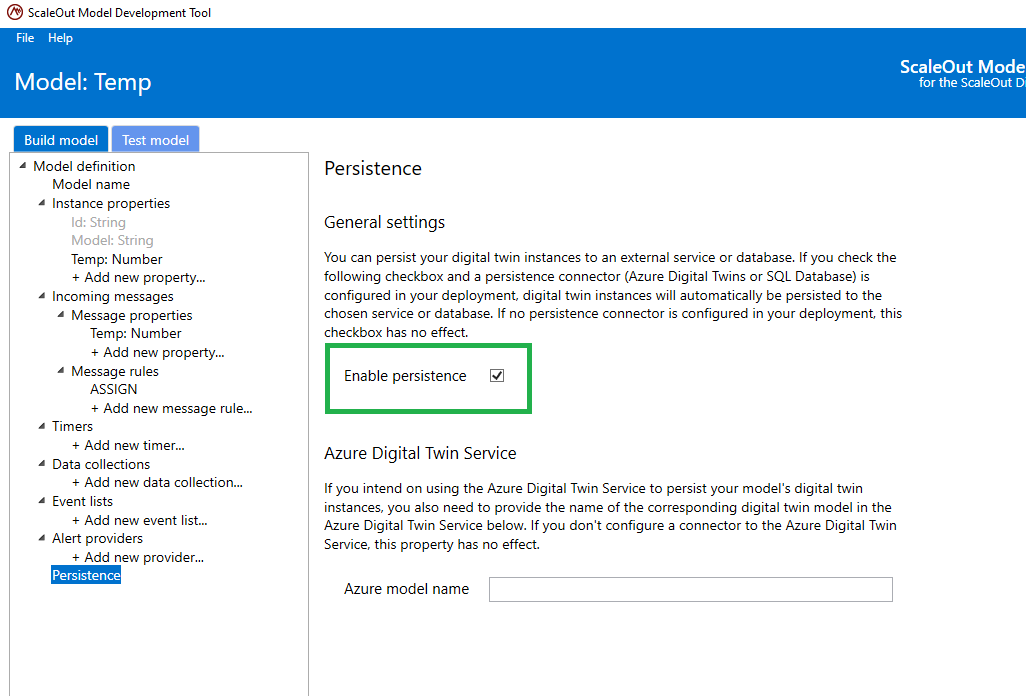
Task: Click the General settings heading
Action: click(x=385, y=222)
